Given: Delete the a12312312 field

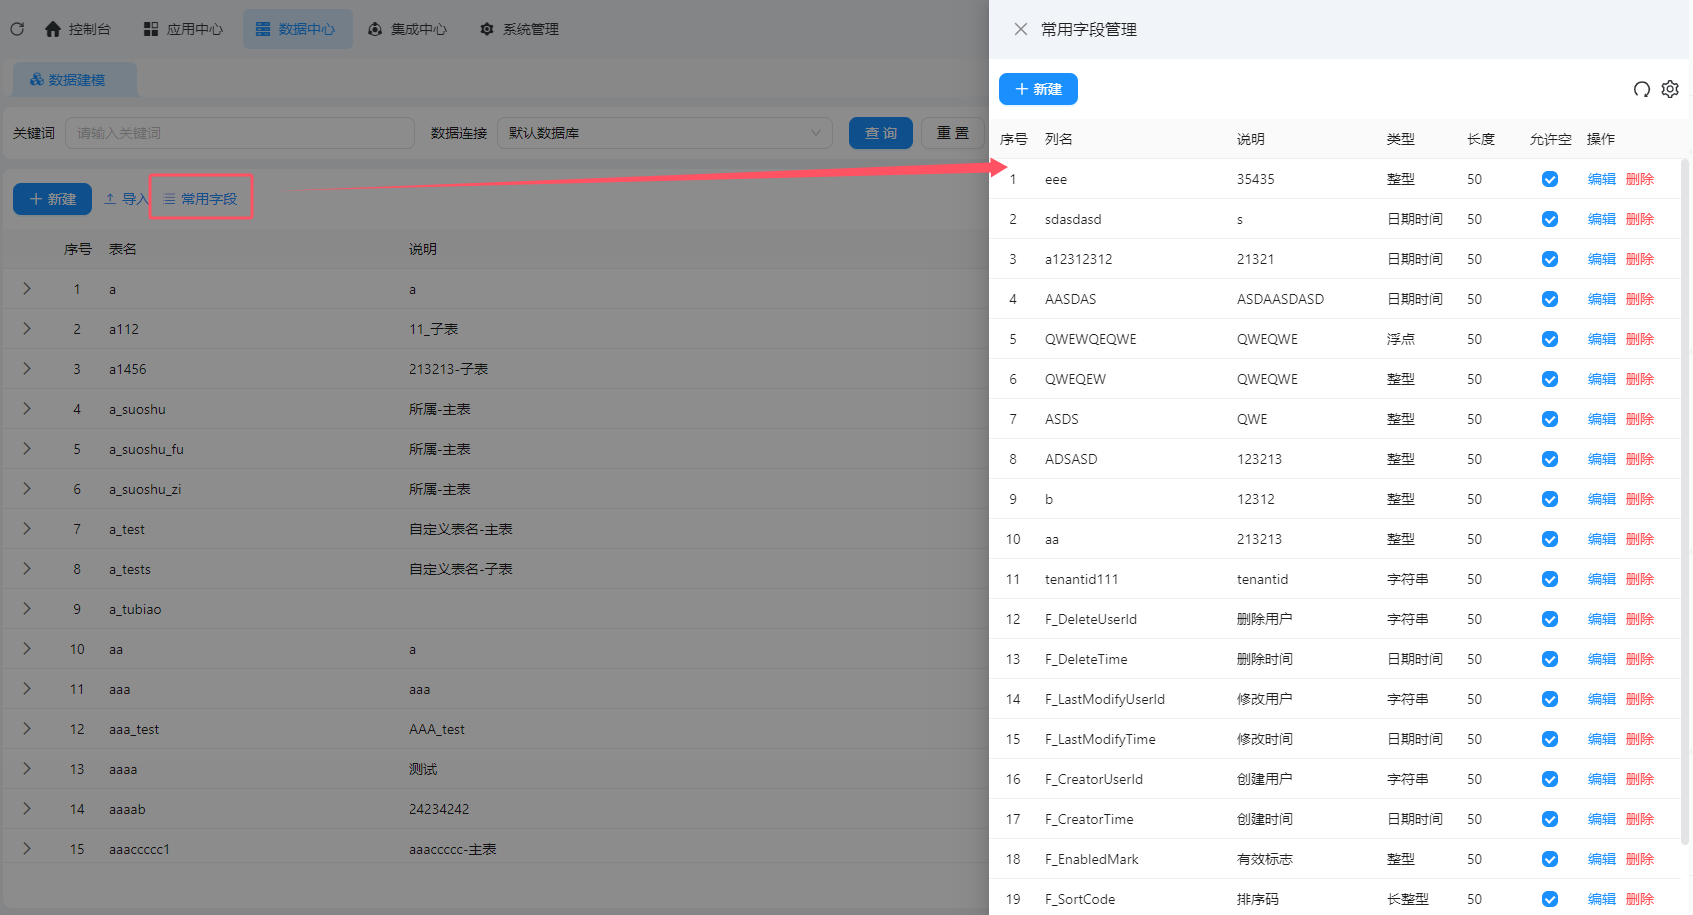Looking at the screenshot, I should (1640, 259).
